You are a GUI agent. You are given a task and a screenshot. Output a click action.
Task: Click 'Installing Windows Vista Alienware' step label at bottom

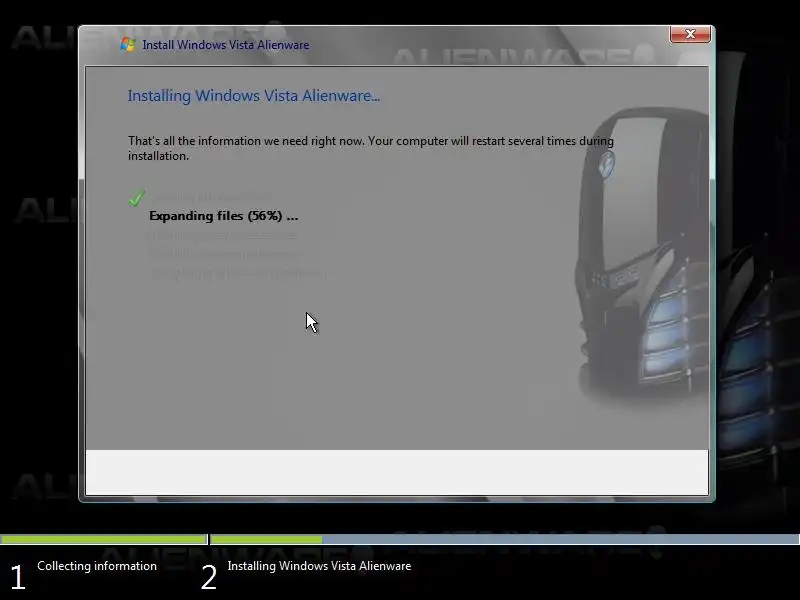[x=319, y=566]
